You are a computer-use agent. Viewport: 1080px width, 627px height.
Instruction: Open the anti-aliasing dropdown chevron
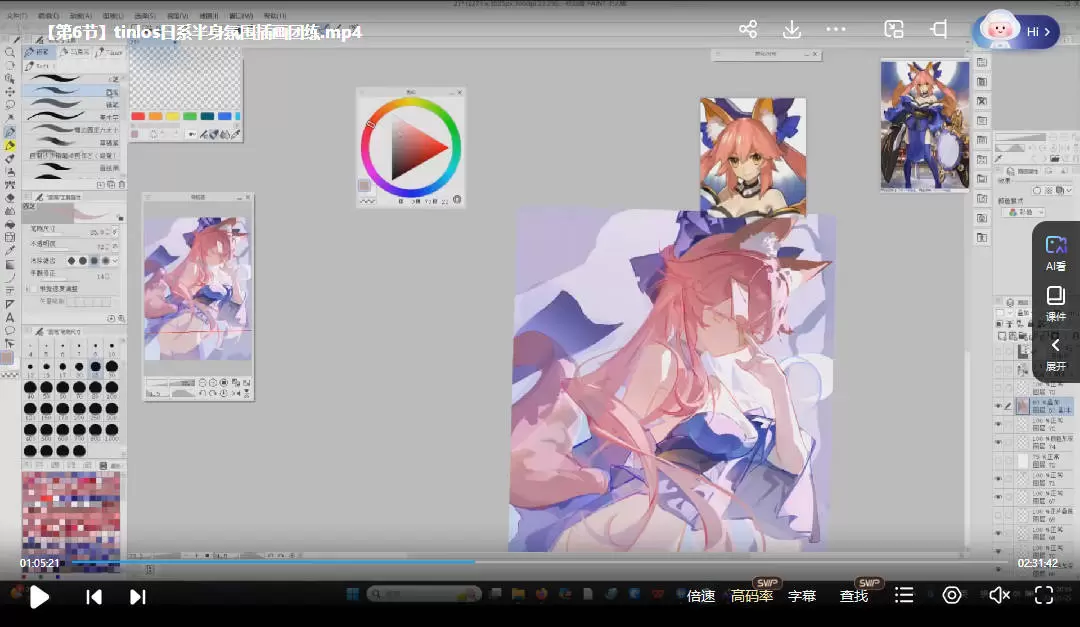[x=115, y=261]
